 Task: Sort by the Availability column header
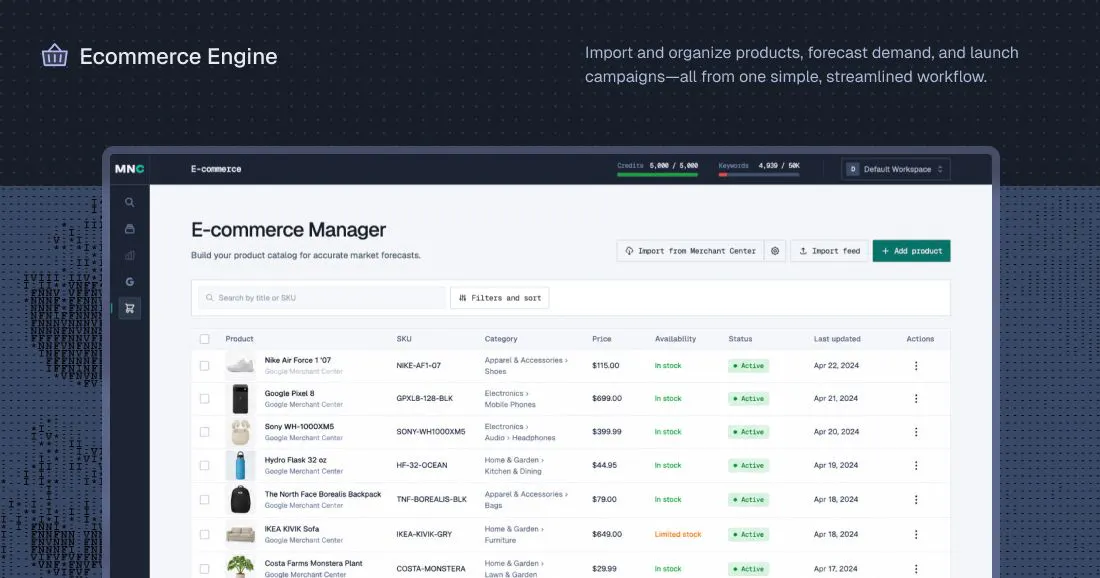[676, 339]
